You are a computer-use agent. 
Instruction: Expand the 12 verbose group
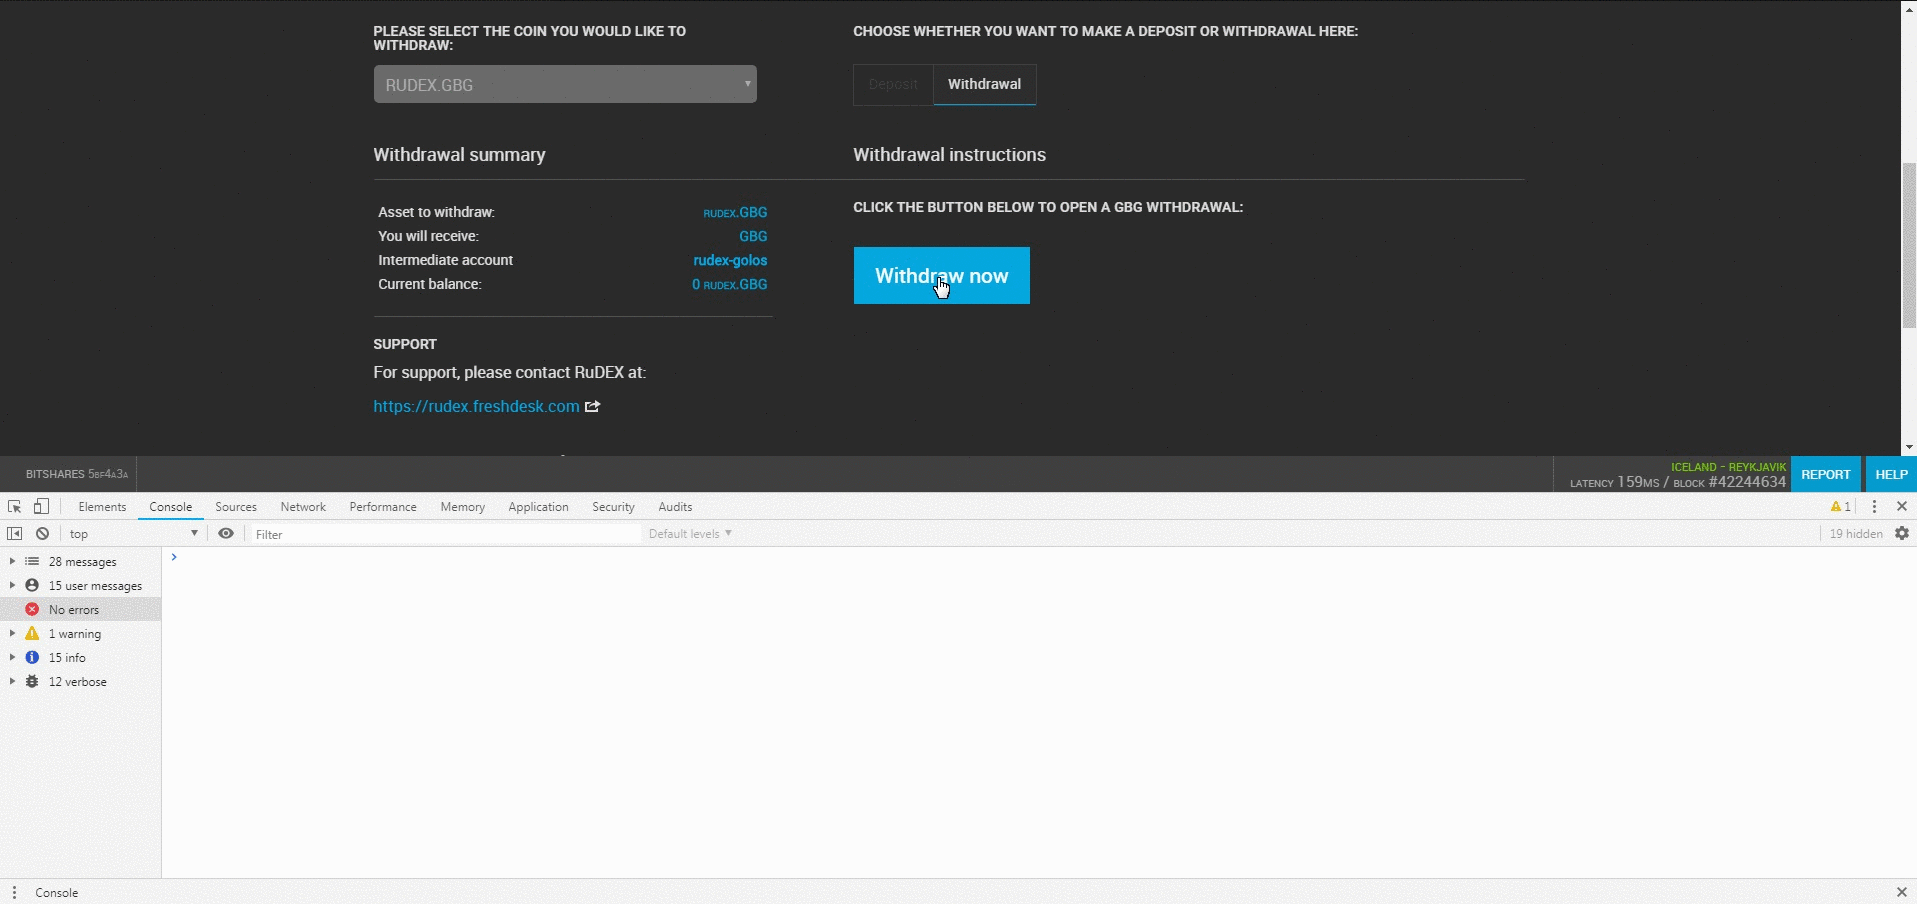click(12, 682)
